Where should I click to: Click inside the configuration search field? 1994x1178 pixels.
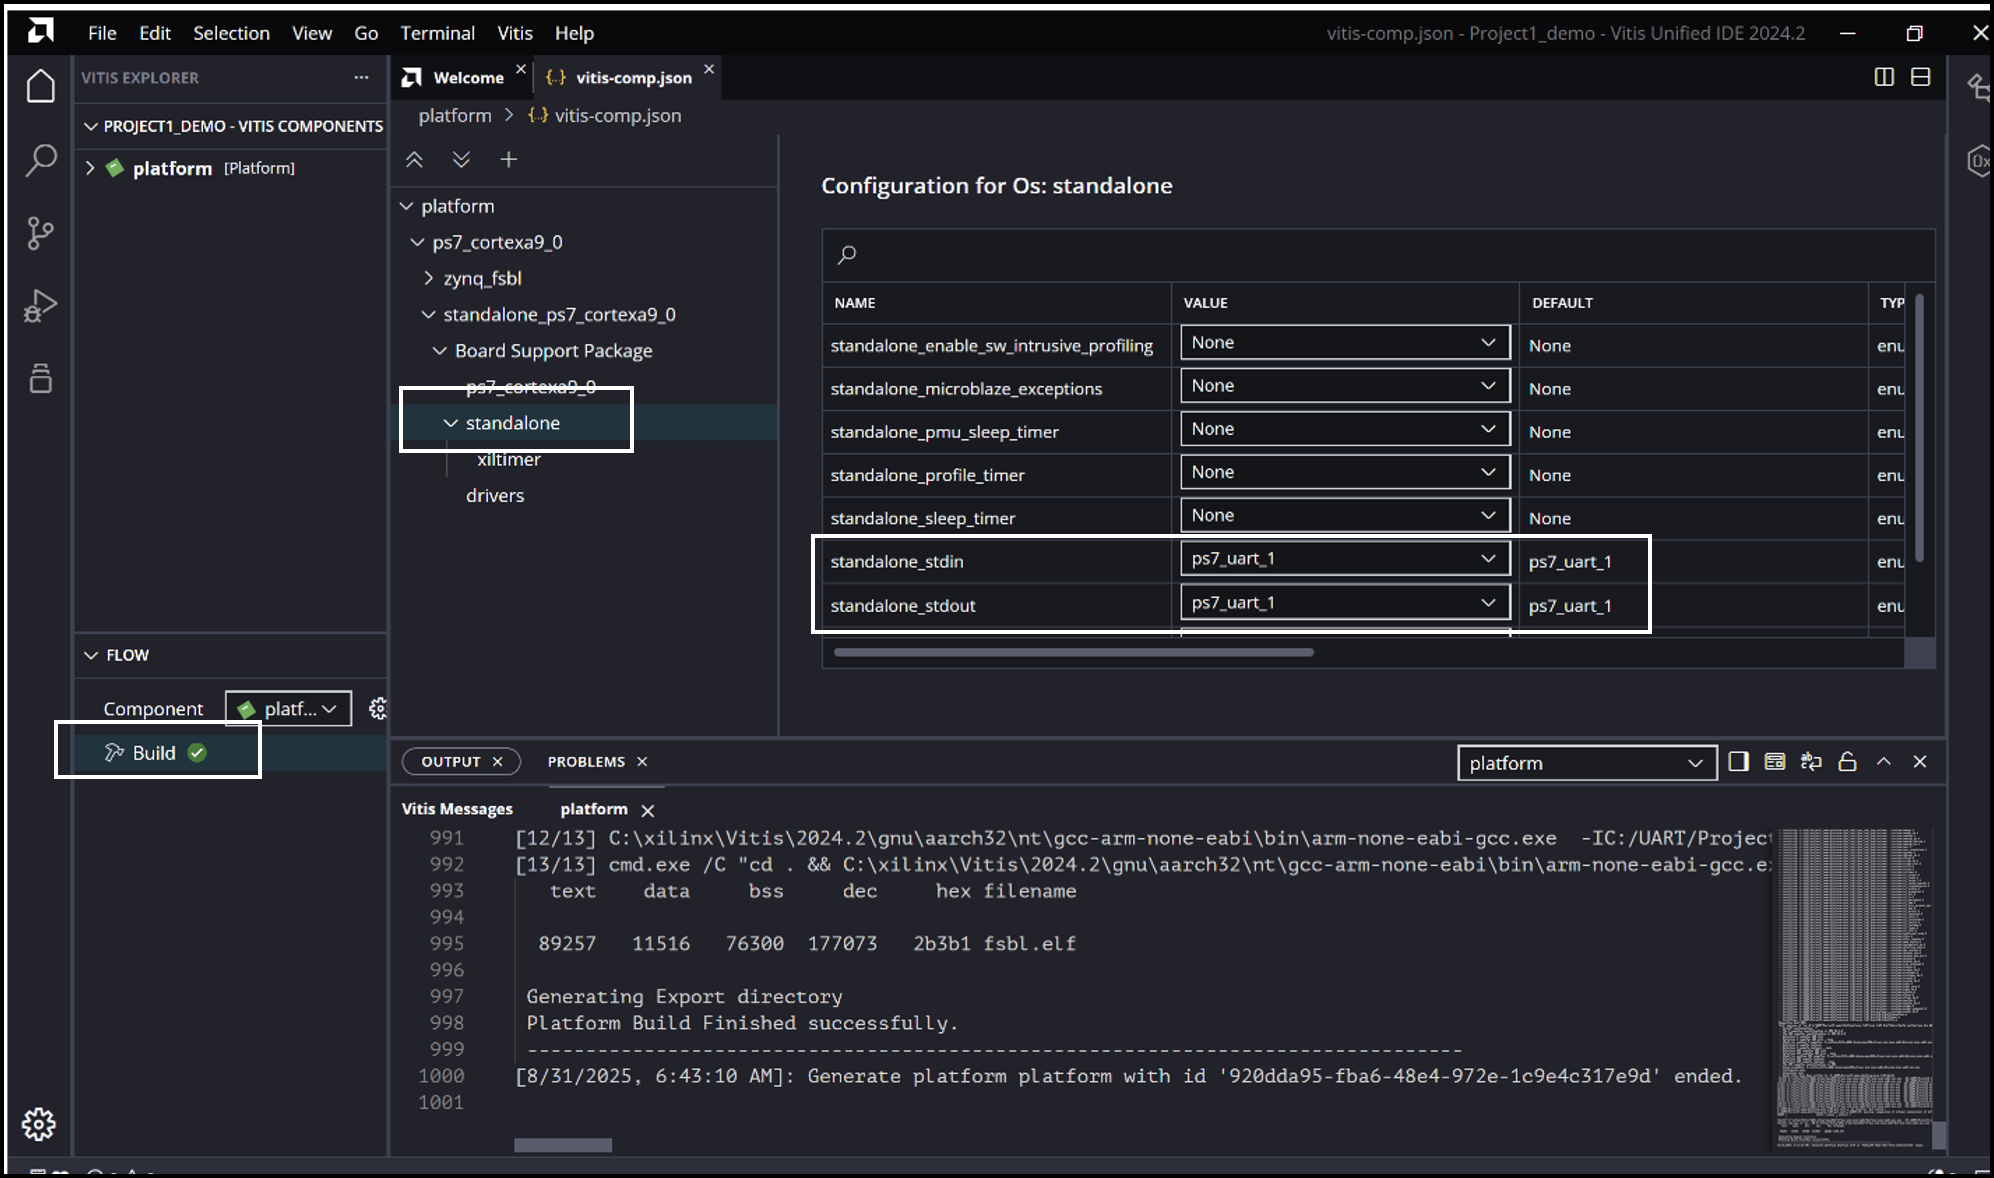click(x=1100, y=255)
